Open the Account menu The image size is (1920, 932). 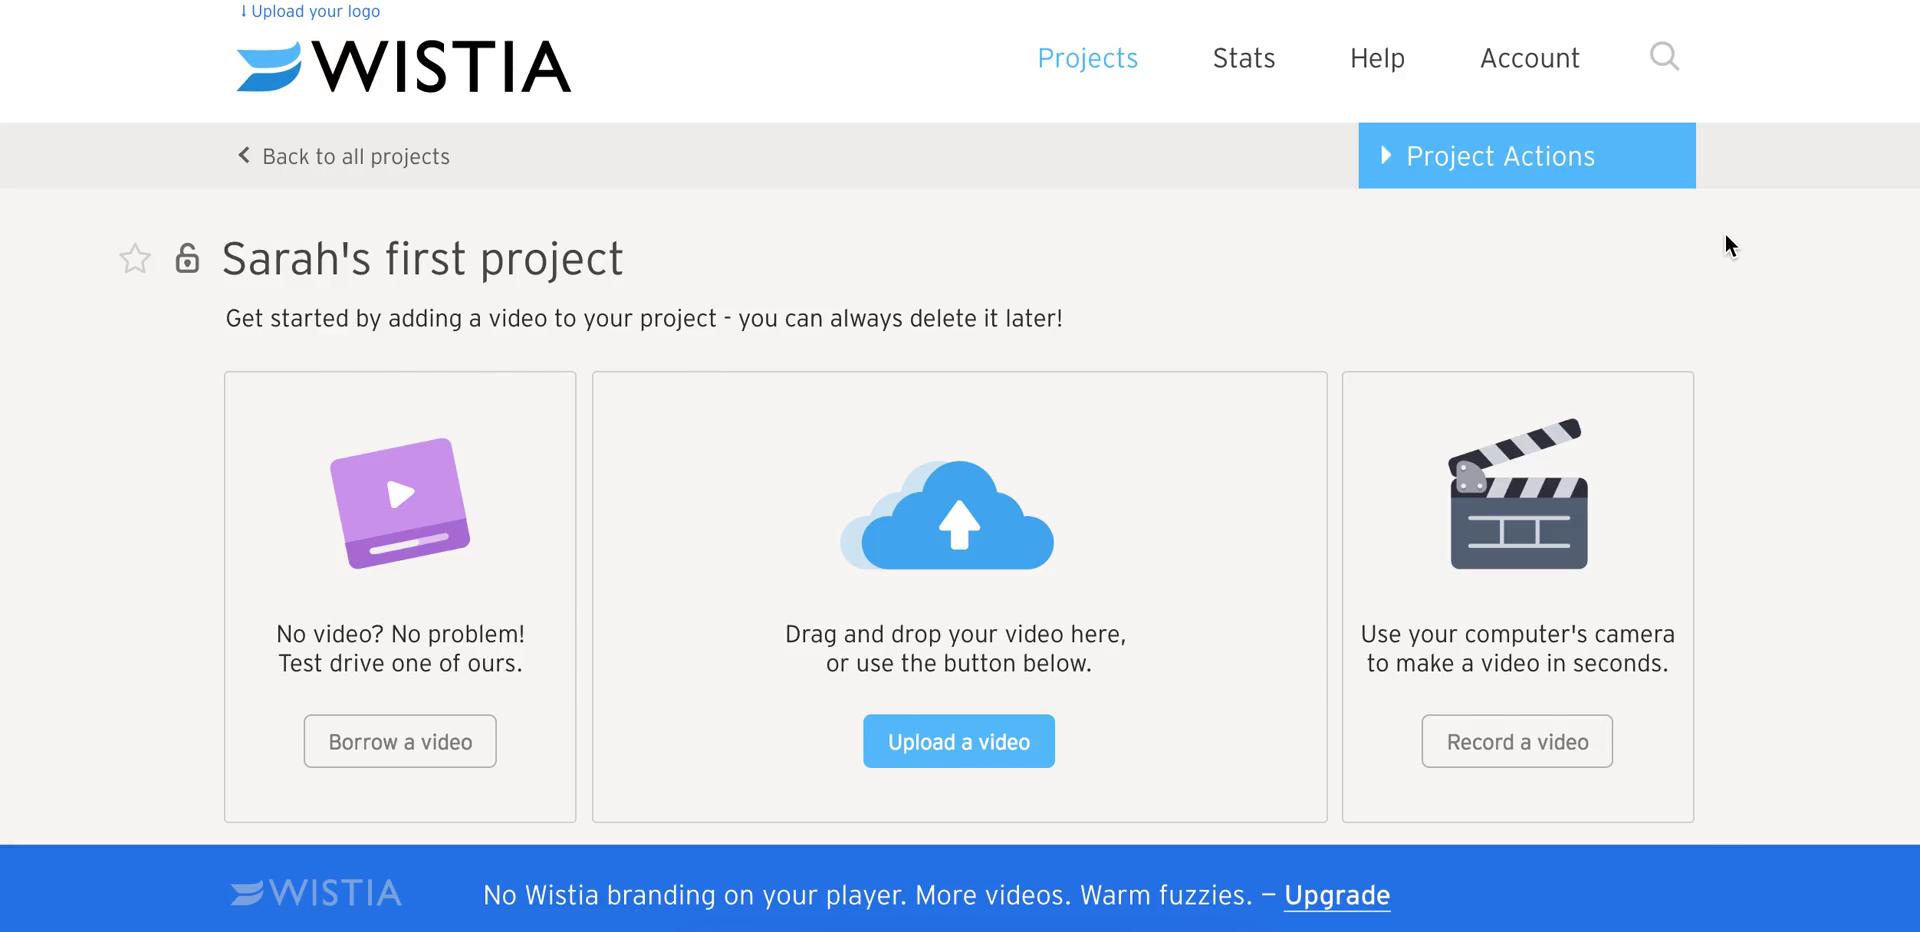tap(1529, 58)
